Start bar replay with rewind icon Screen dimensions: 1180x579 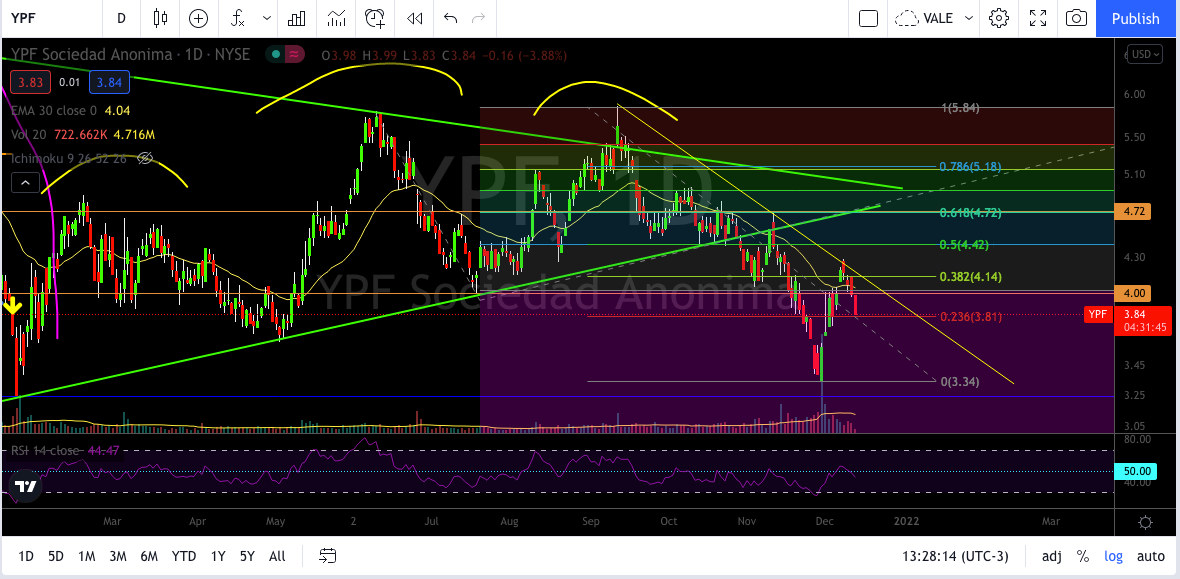(414, 18)
